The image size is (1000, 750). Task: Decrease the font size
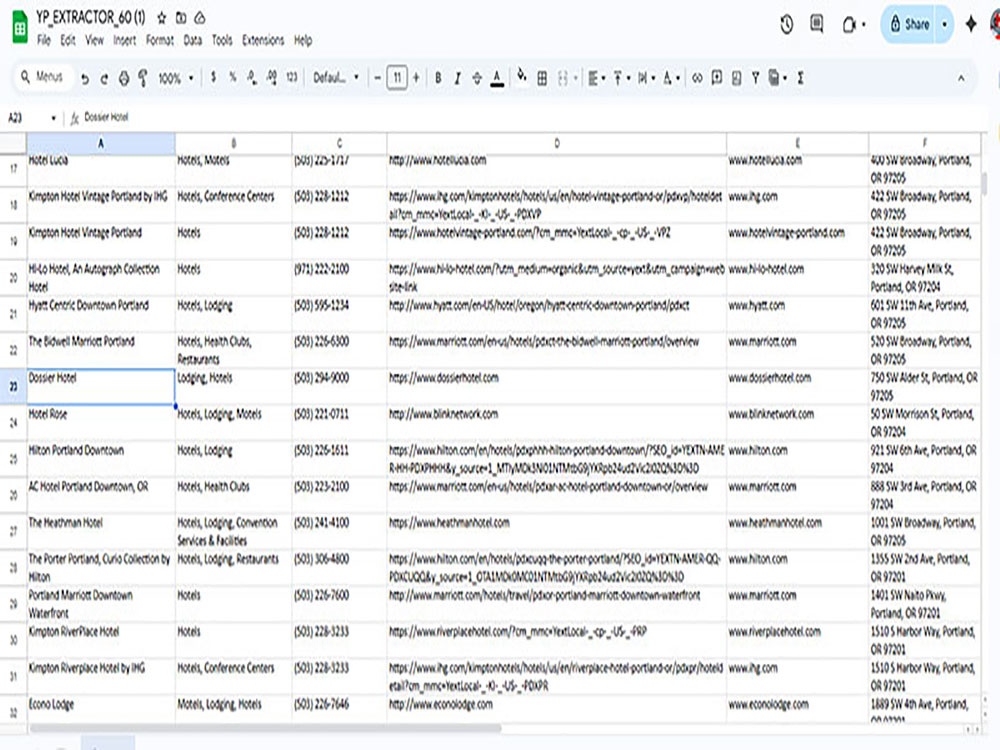coord(378,78)
